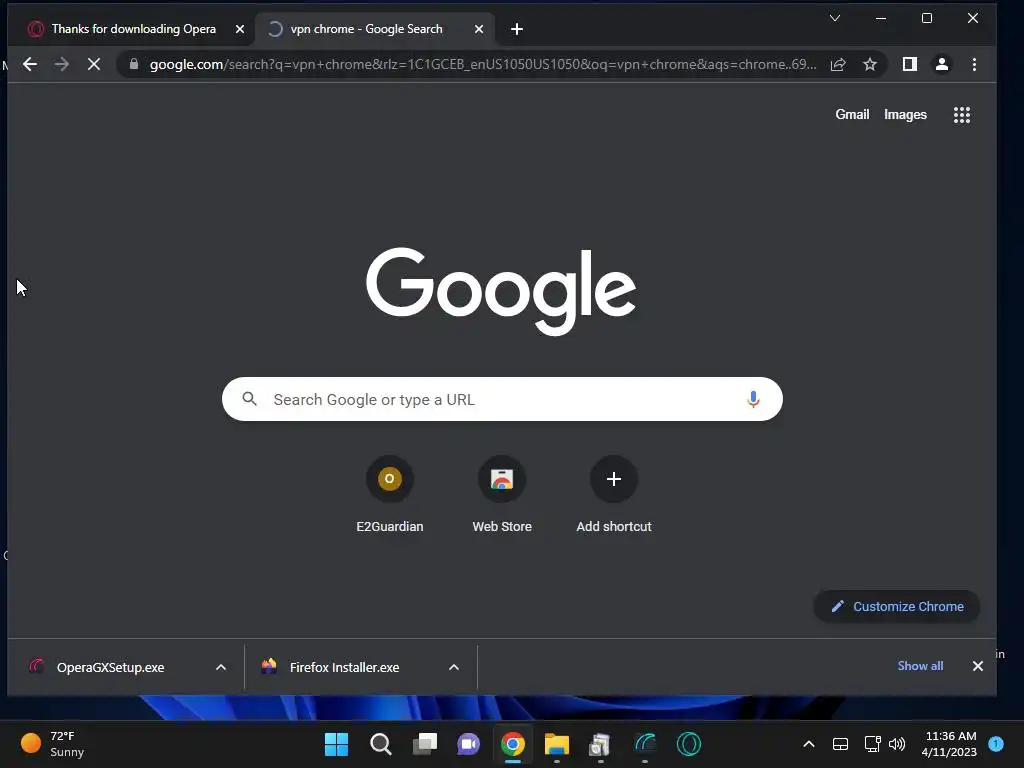1024x768 pixels.
Task: Click the address bar URL
Action: pos(483,64)
